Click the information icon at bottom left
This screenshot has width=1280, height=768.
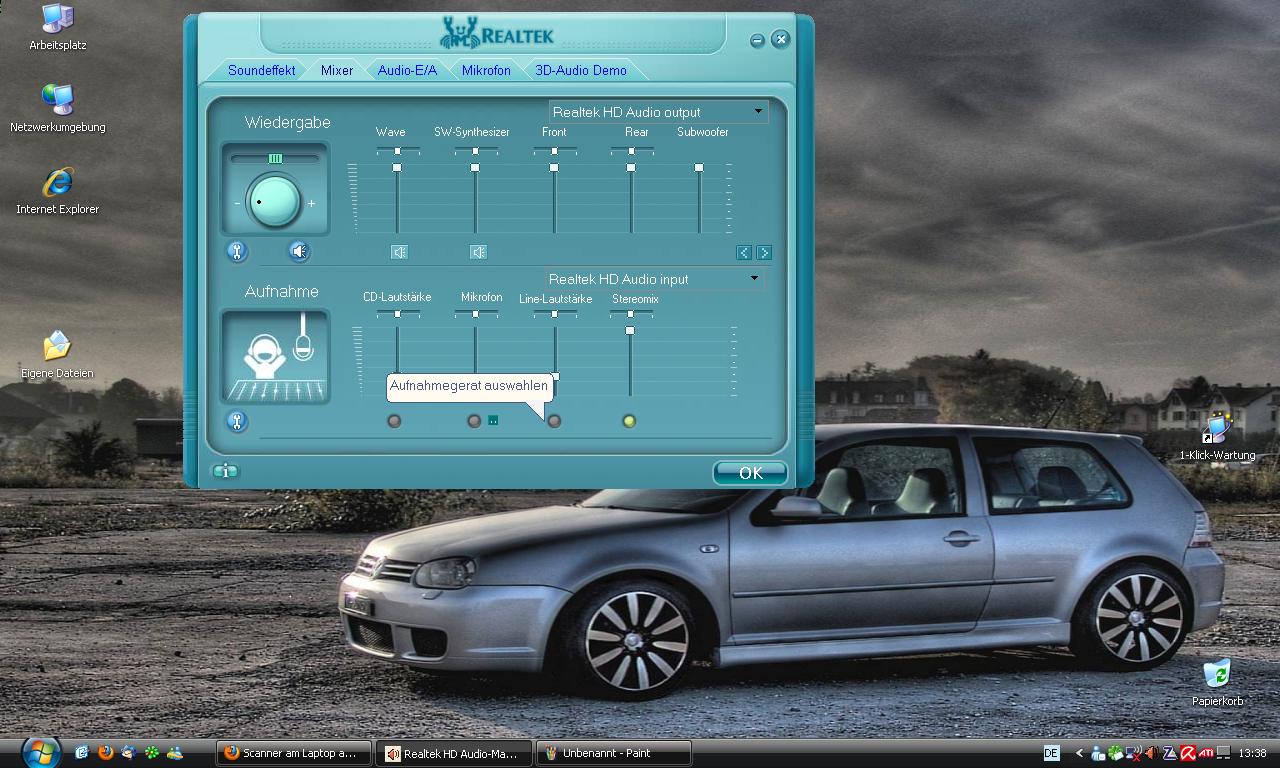click(x=225, y=471)
